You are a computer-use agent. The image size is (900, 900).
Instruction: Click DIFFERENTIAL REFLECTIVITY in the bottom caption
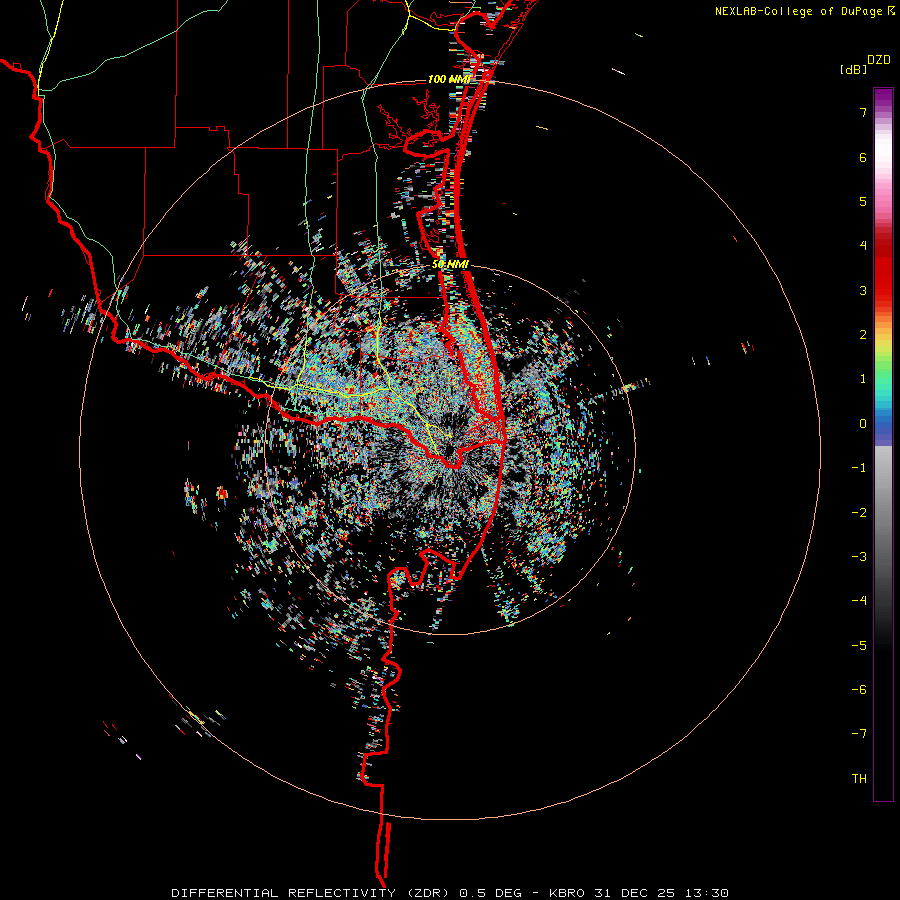[284, 893]
